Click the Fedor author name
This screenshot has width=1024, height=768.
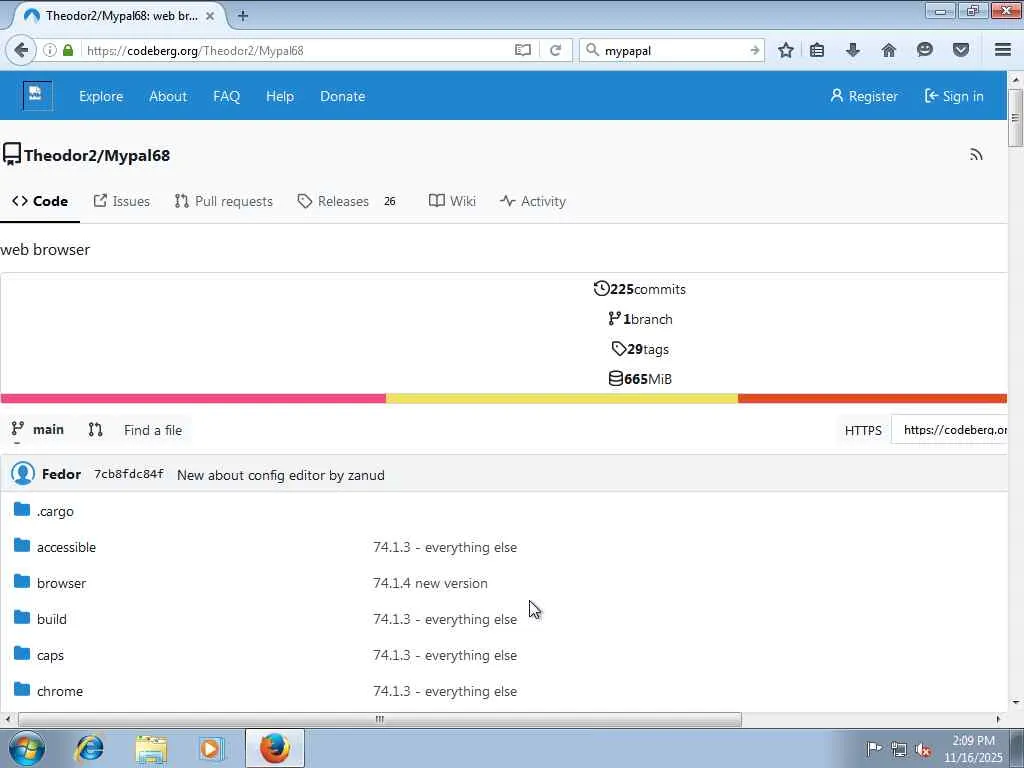tap(61, 474)
